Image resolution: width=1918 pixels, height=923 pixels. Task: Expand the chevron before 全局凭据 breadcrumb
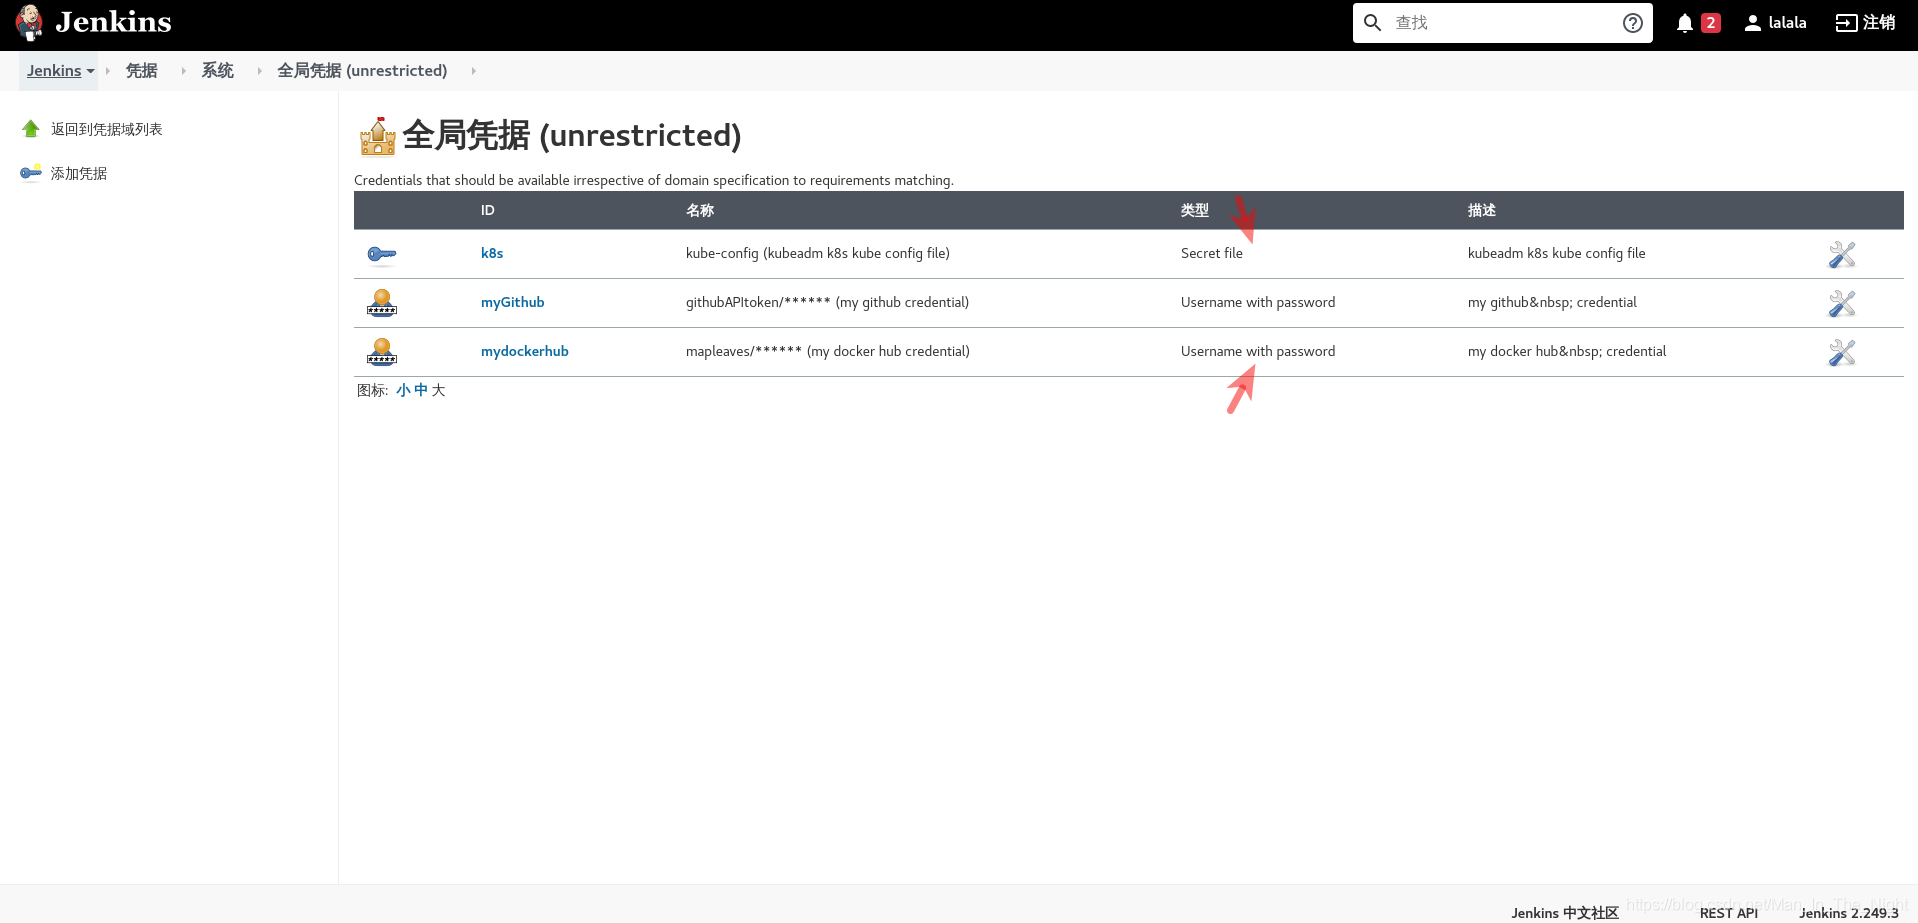click(260, 71)
